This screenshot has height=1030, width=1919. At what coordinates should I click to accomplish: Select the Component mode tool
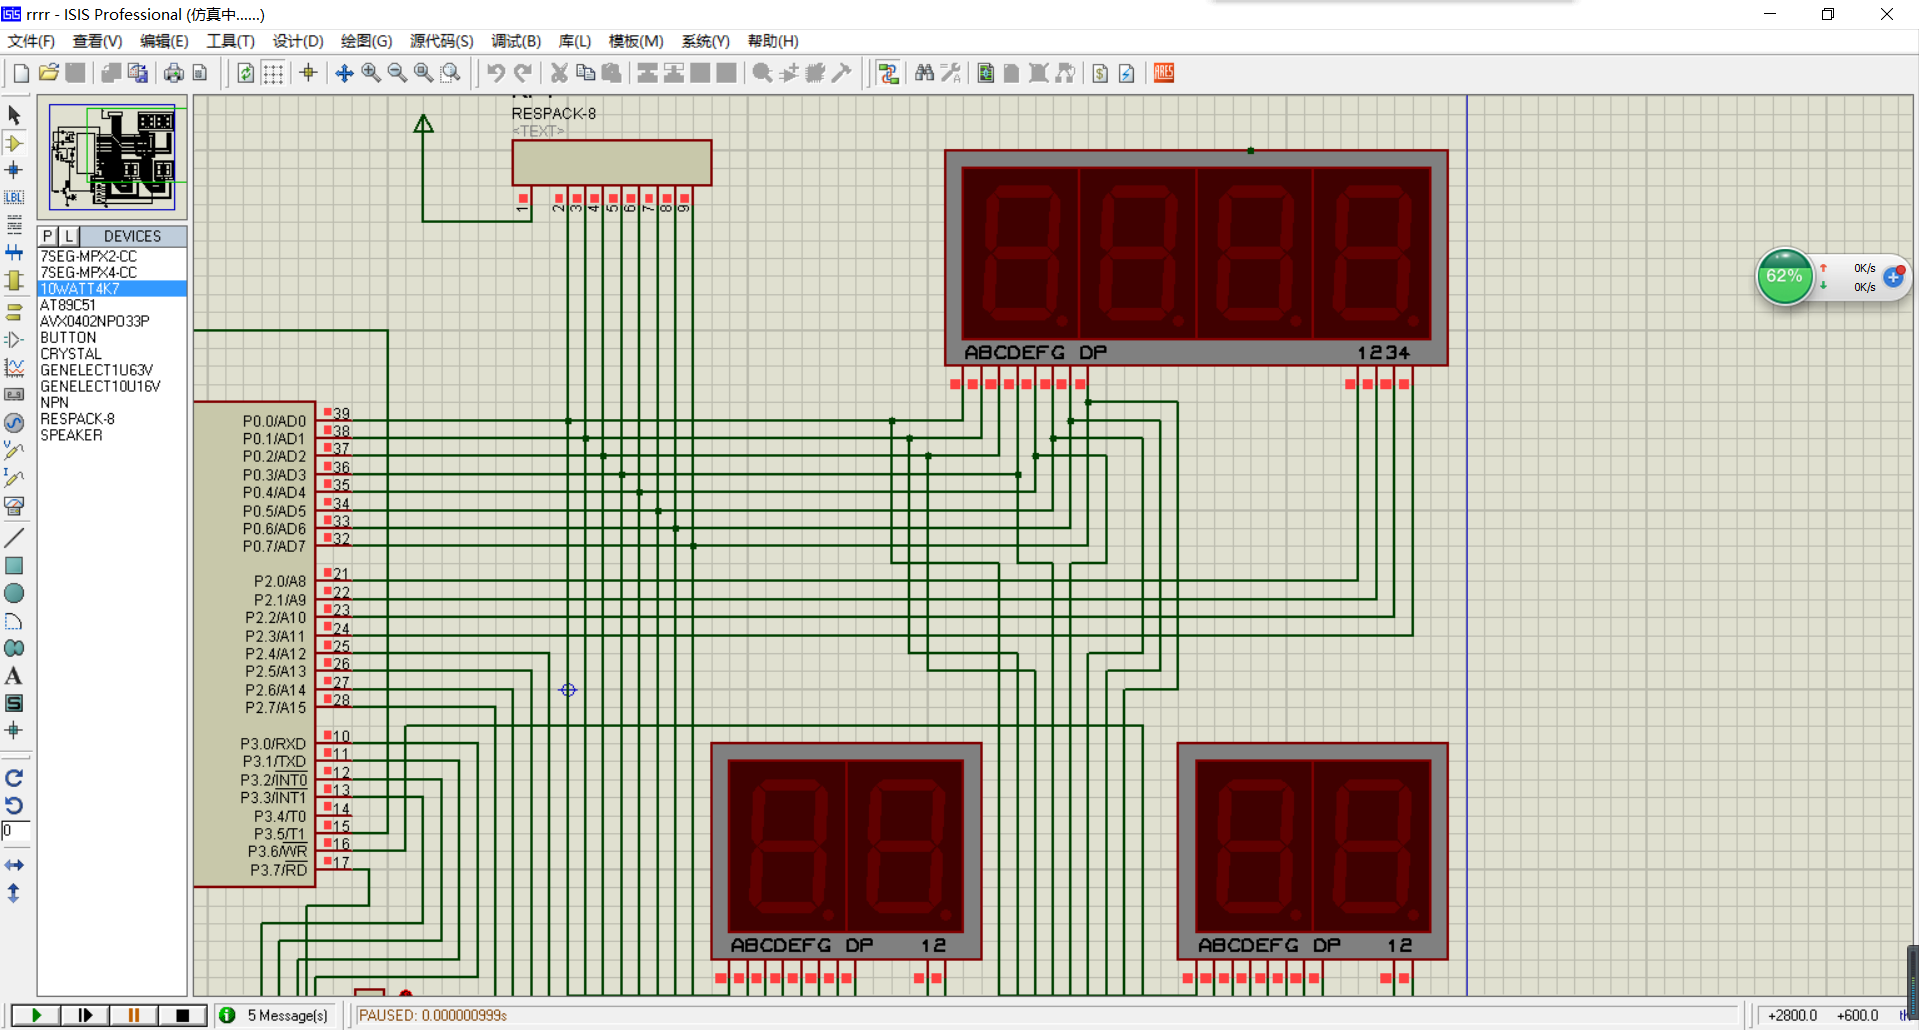(x=14, y=143)
